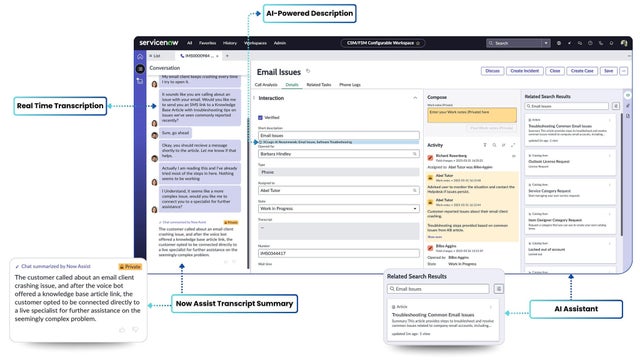Click the Save button
Image resolution: width=640 pixels, height=360 pixels.
pyautogui.click(x=609, y=71)
